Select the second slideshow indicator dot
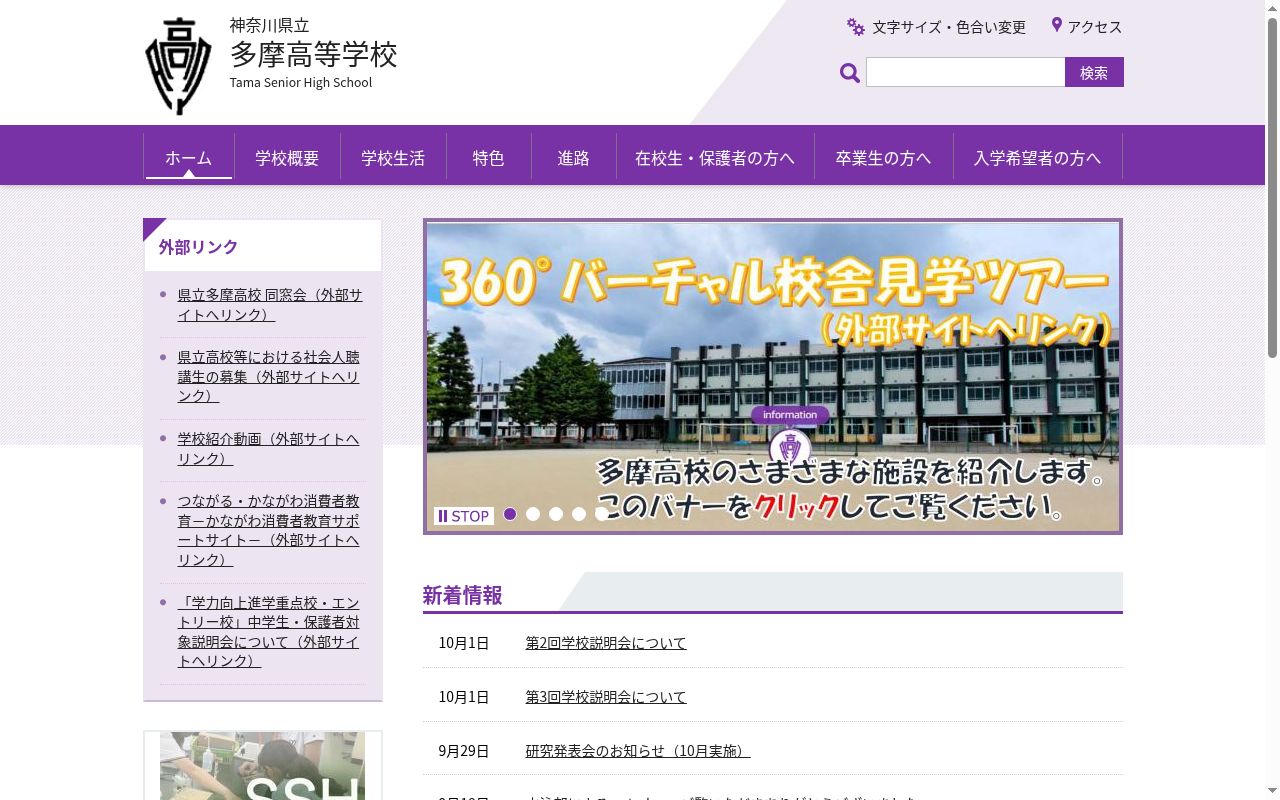1280x800 pixels. (x=533, y=514)
